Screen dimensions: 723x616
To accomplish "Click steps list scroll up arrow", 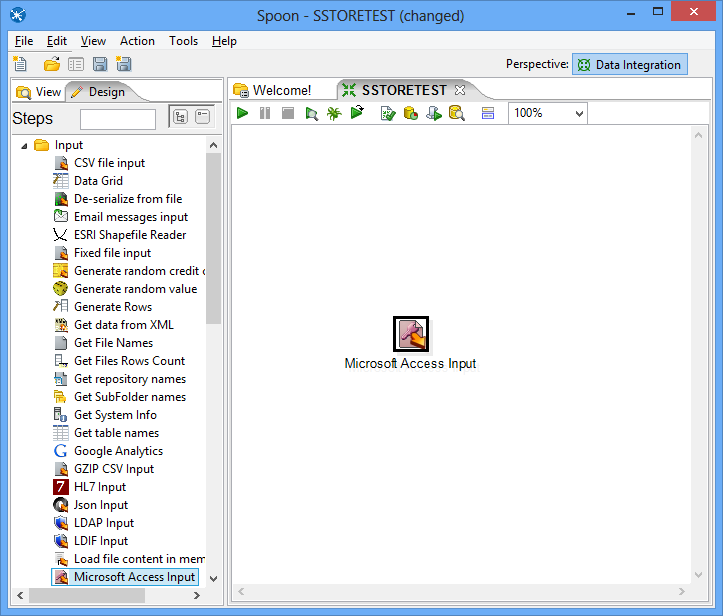I will click(x=213, y=145).
